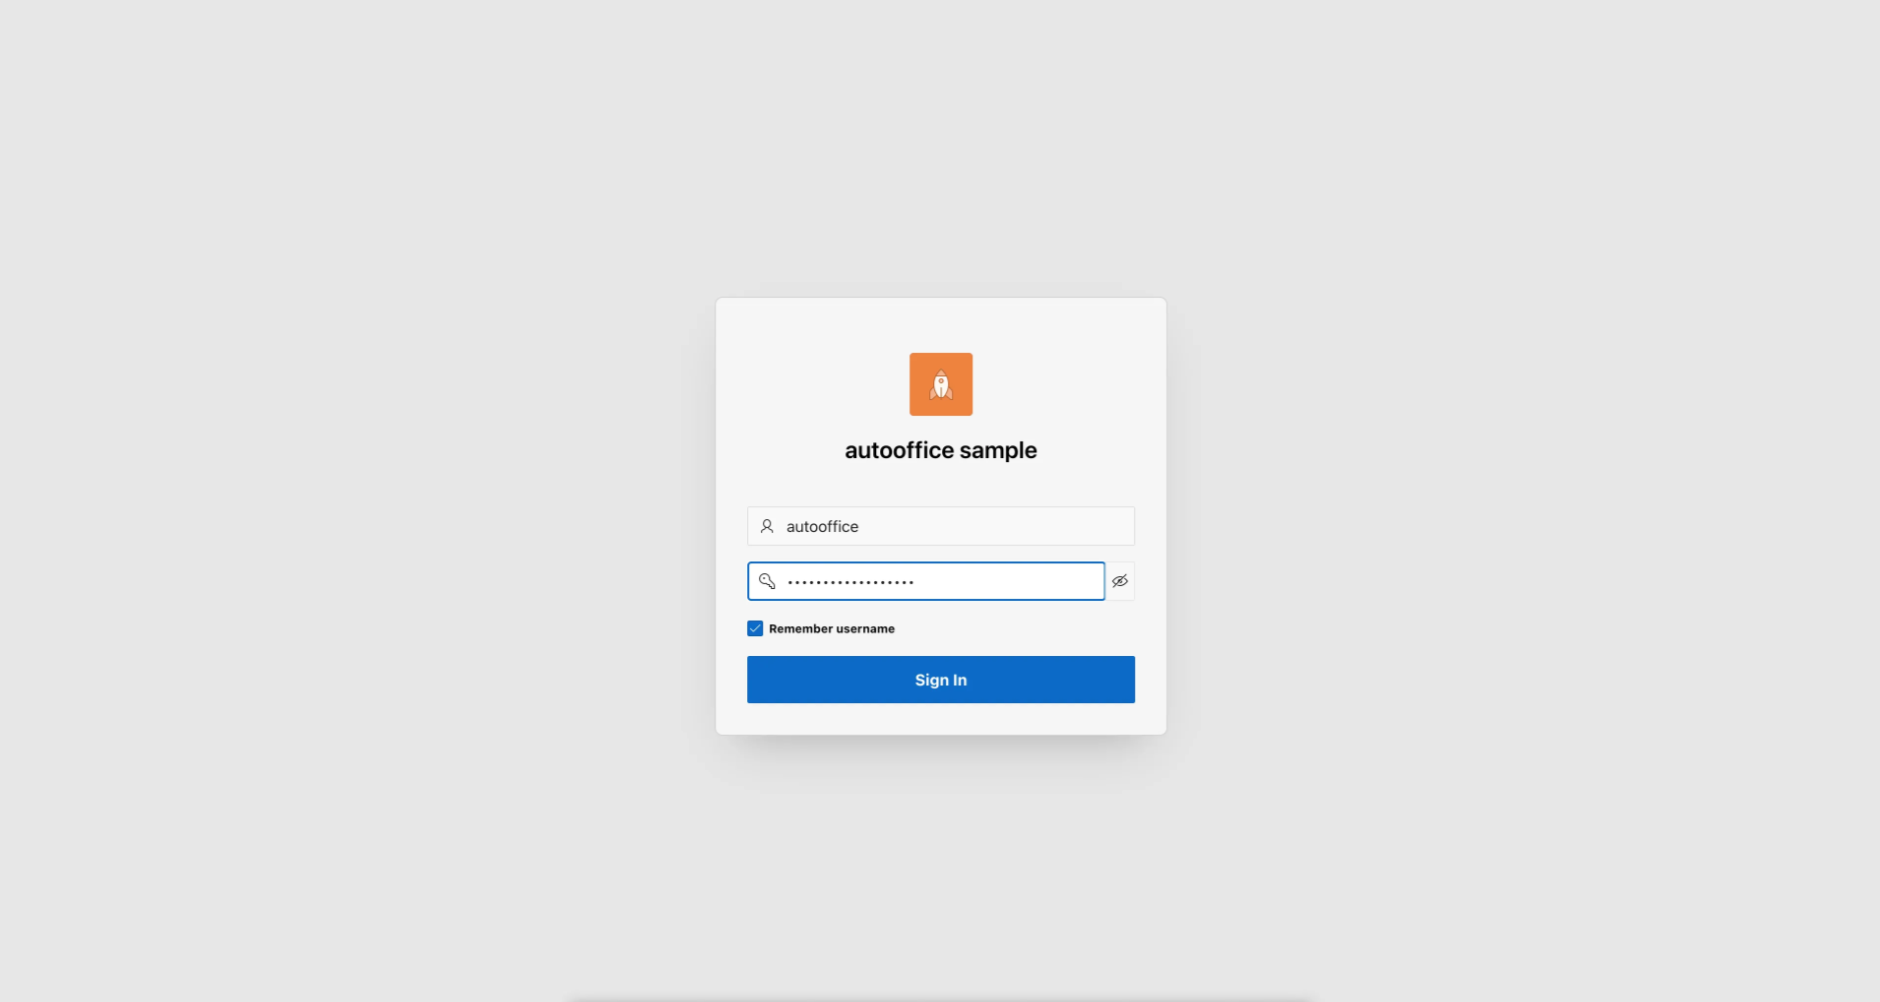Reveal password with the crossed-eye icon
The width and height of the screenshot is (1880, 1002).
[x=1120, y=581]
